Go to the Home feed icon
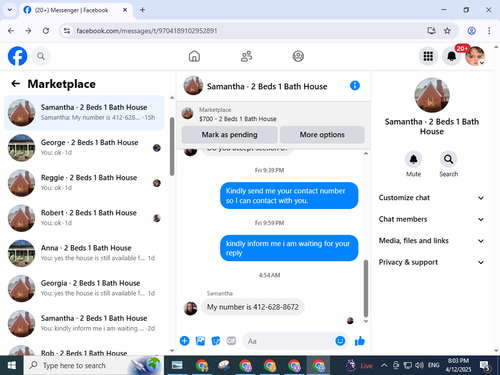Image resolution: width=500 pixels, height=375 pixels. pyautogui.click(x=194, y=56)
